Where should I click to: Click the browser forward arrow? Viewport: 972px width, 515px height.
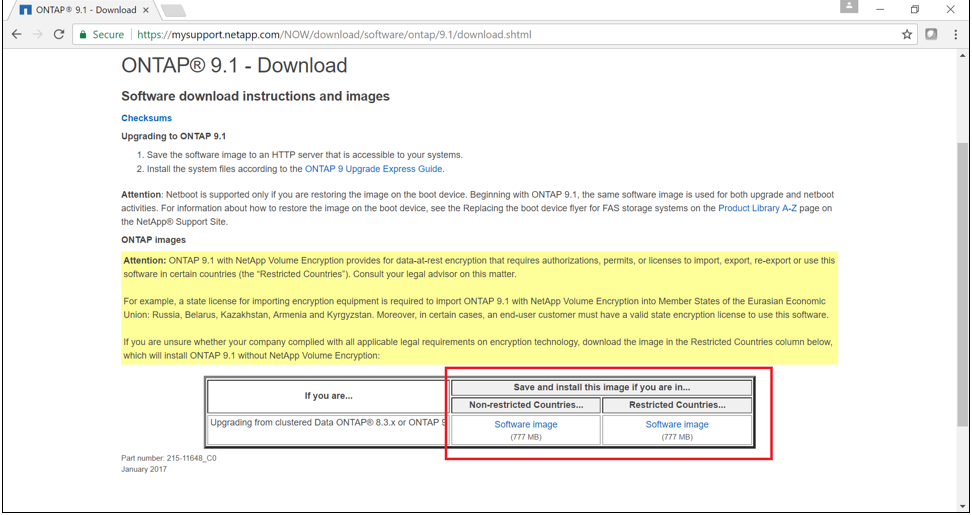(38, 34)
